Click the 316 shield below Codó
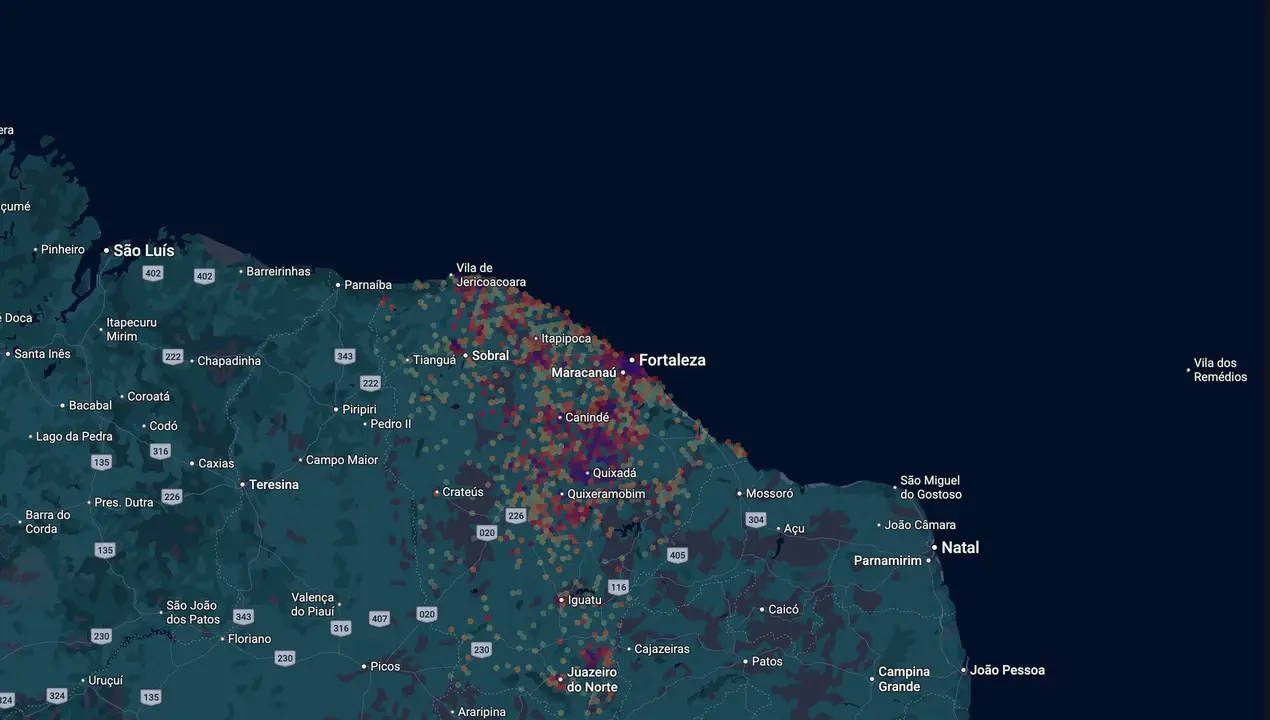Viewport: 1270px width, 720px height. (x=160, y=451)
